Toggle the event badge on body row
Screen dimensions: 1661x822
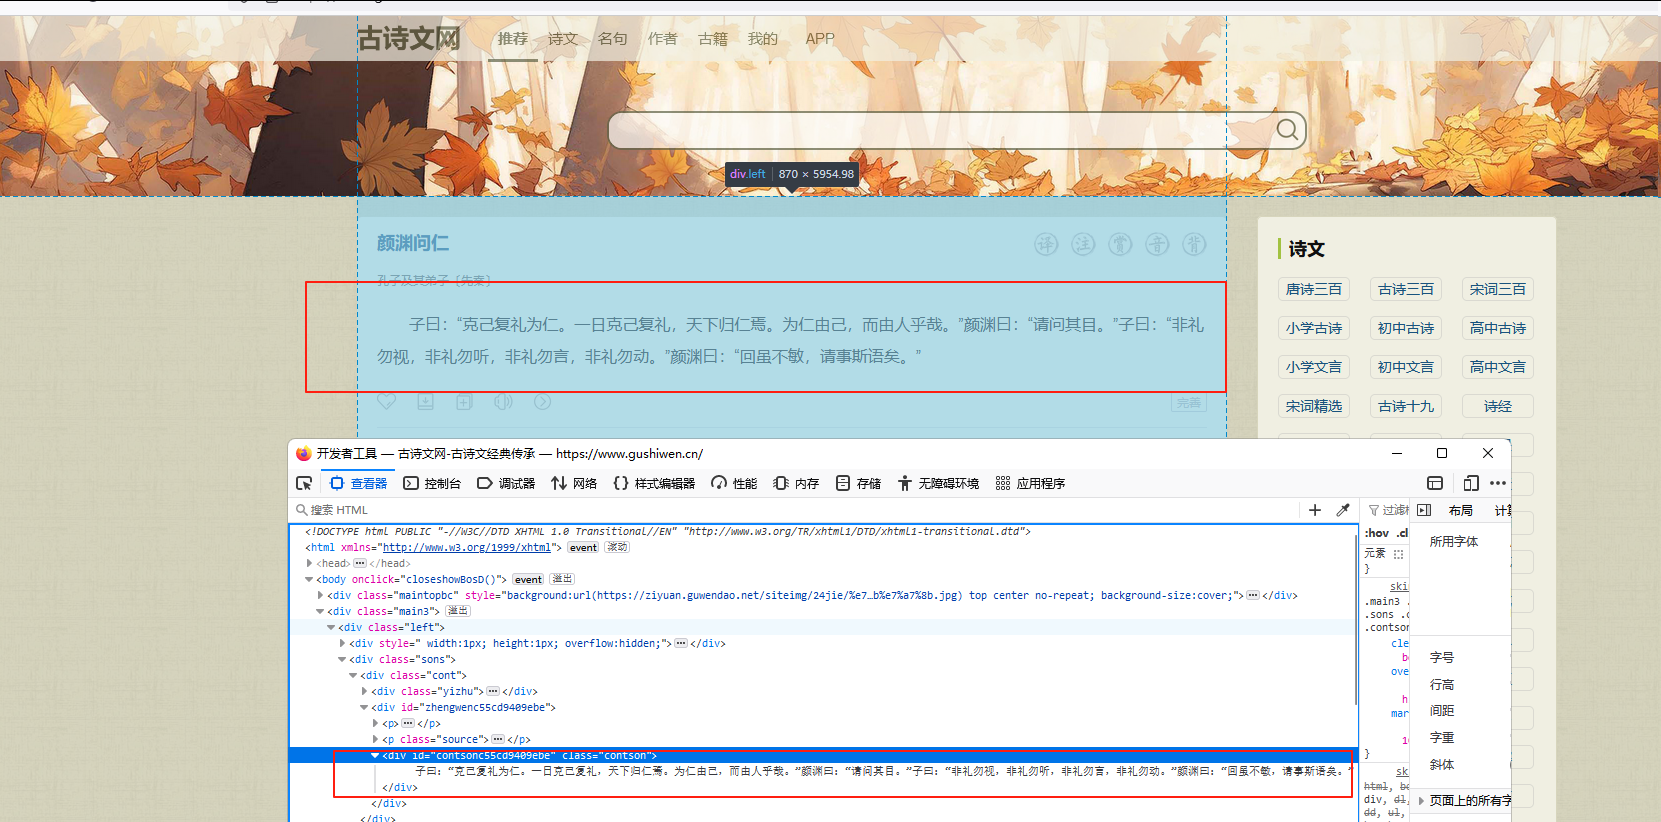pyautogui.click(x=528, y=580)
